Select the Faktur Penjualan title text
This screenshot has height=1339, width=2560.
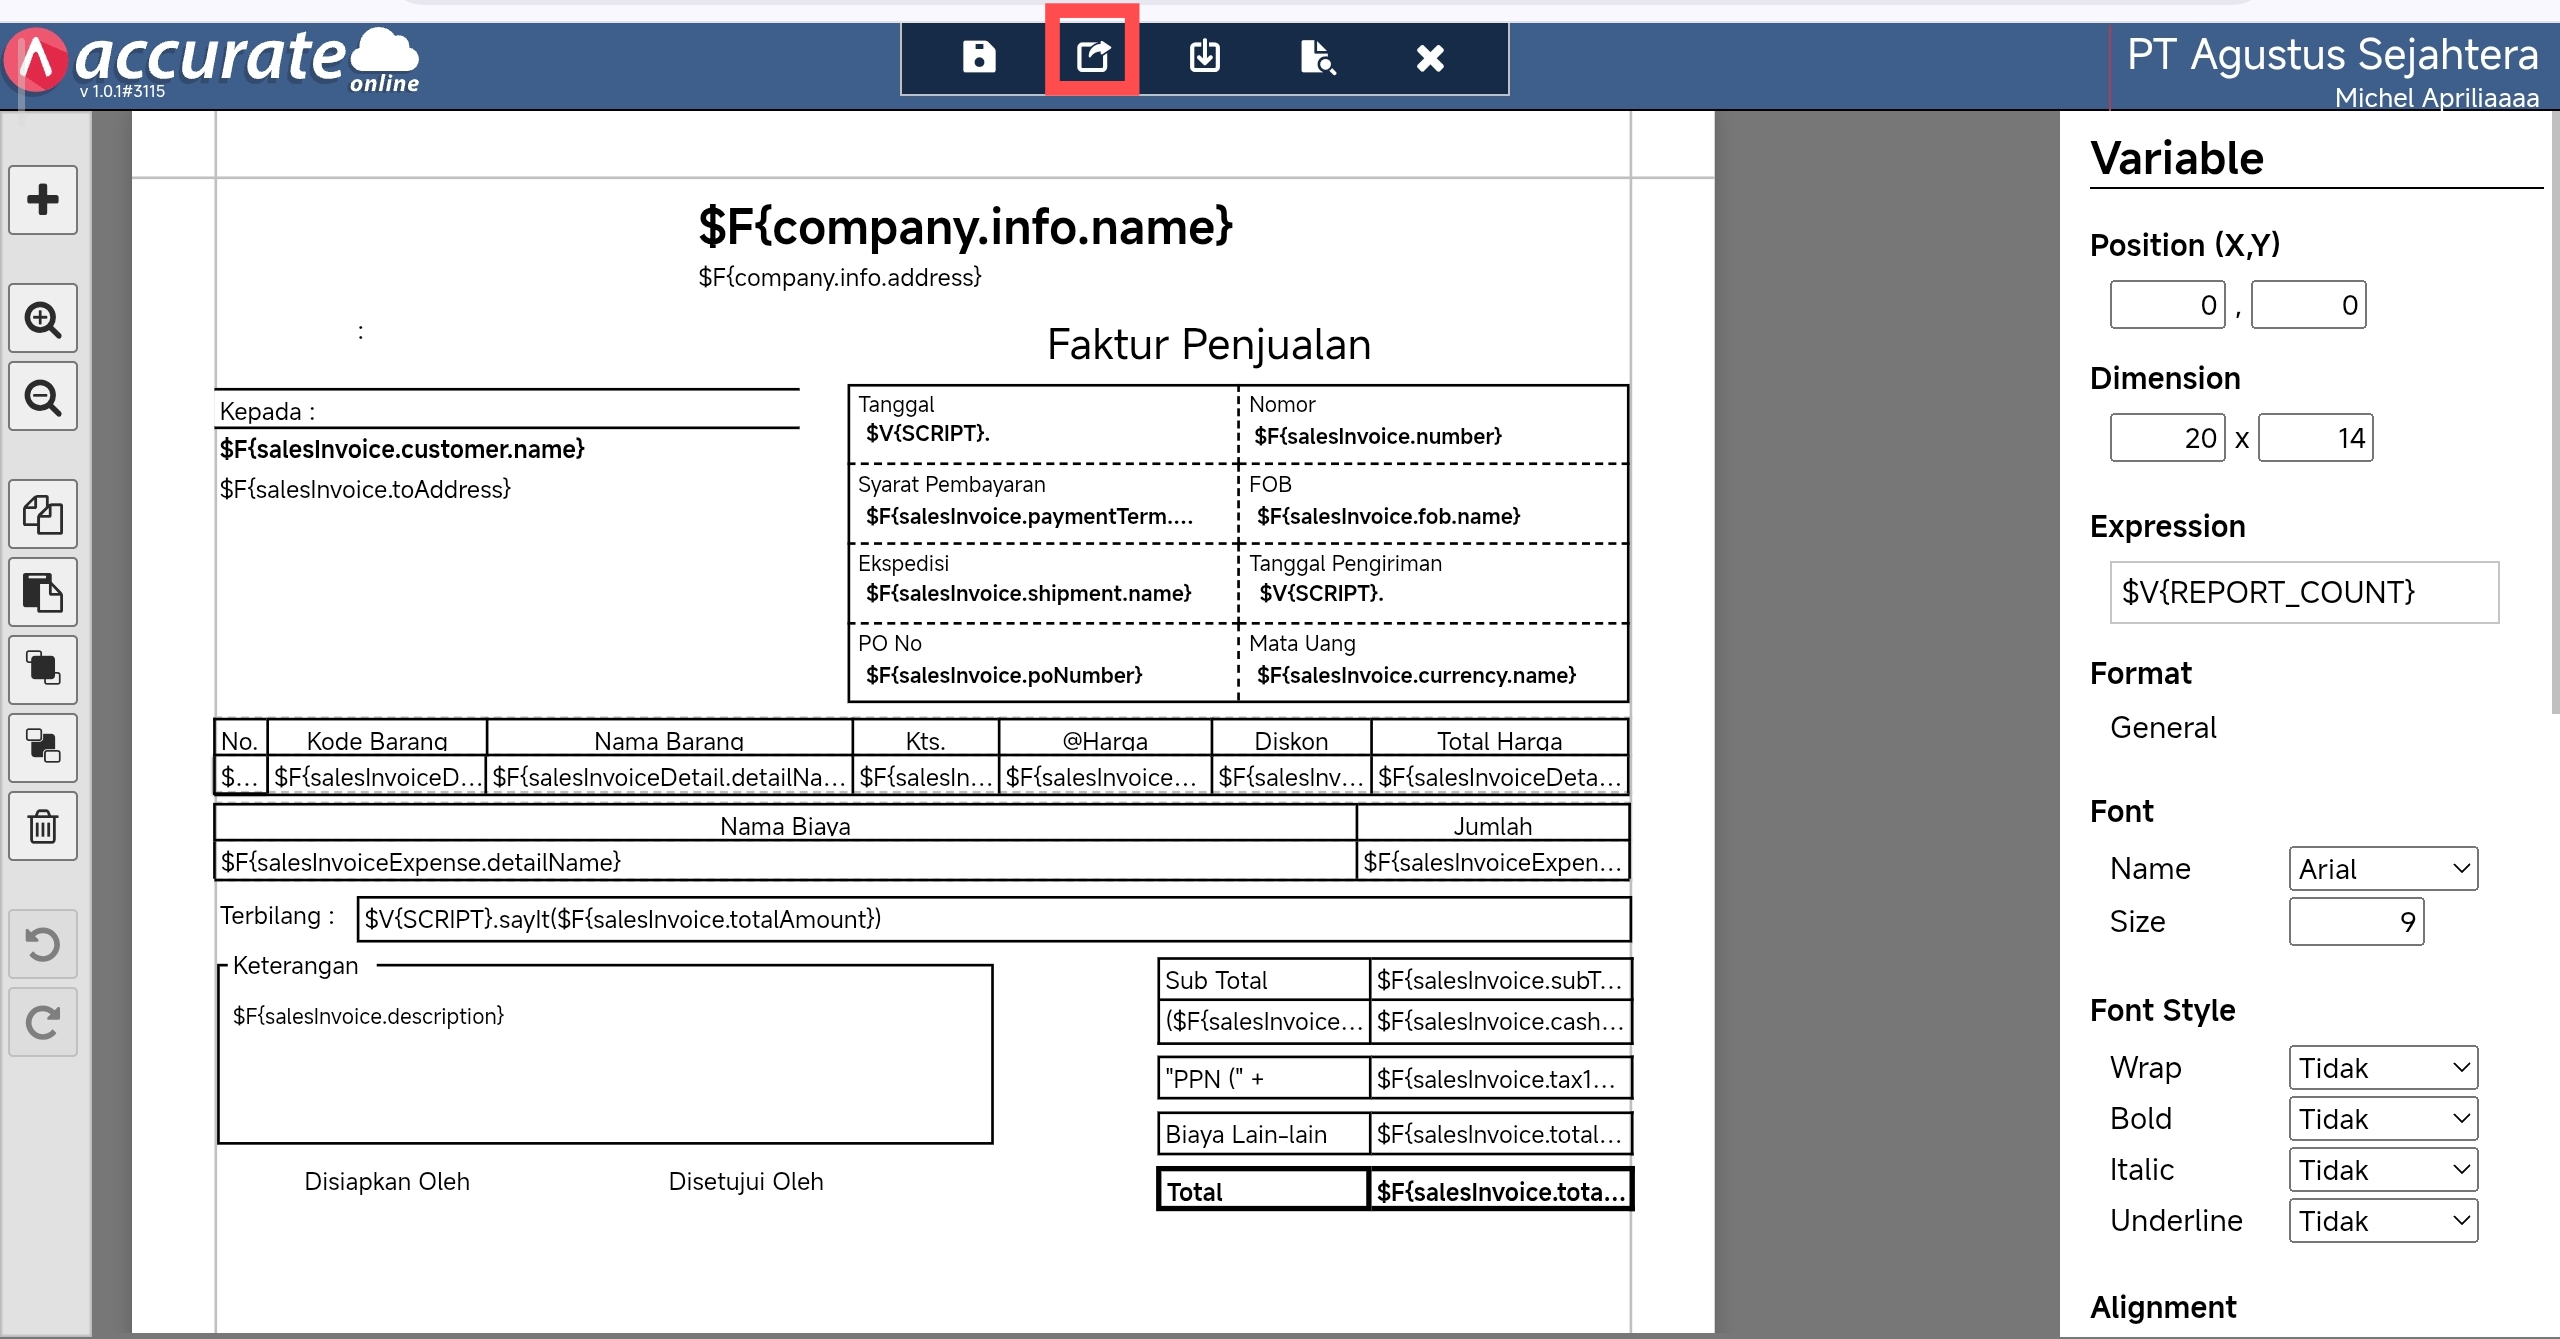[x=1208, y=345]
